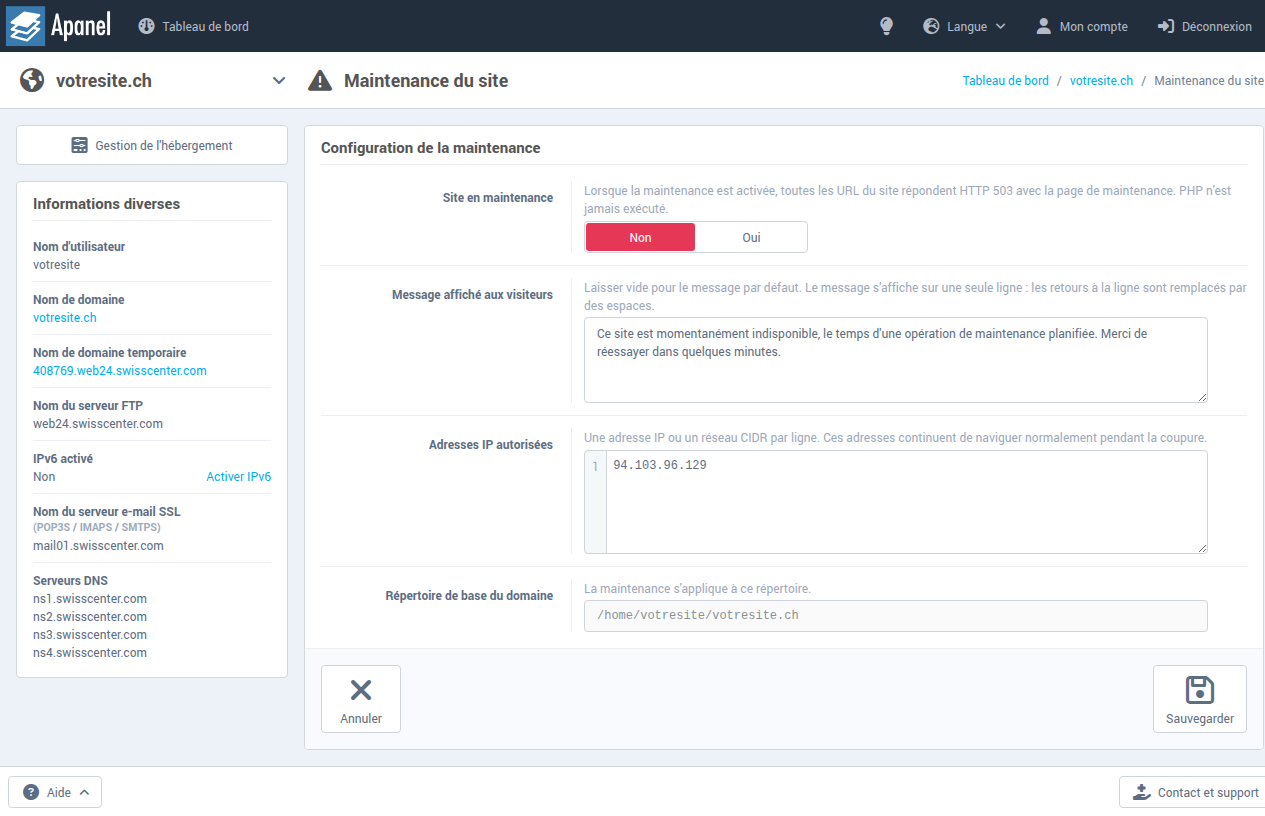
Task: Select Non for Site en maintenance
Action: click(640, 237)
